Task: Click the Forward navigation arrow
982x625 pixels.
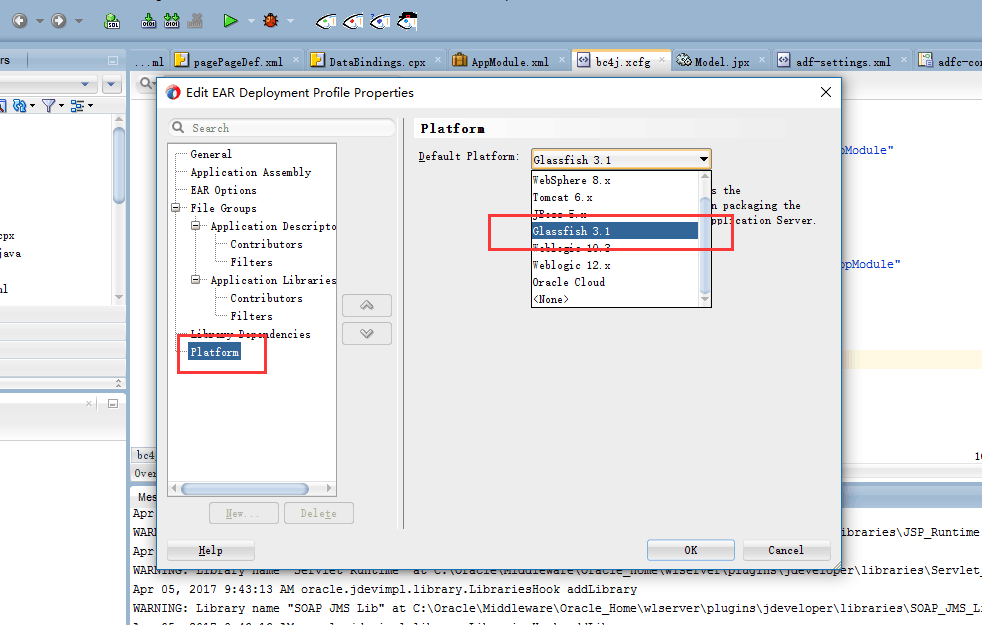Action: [x=58, y=21]
